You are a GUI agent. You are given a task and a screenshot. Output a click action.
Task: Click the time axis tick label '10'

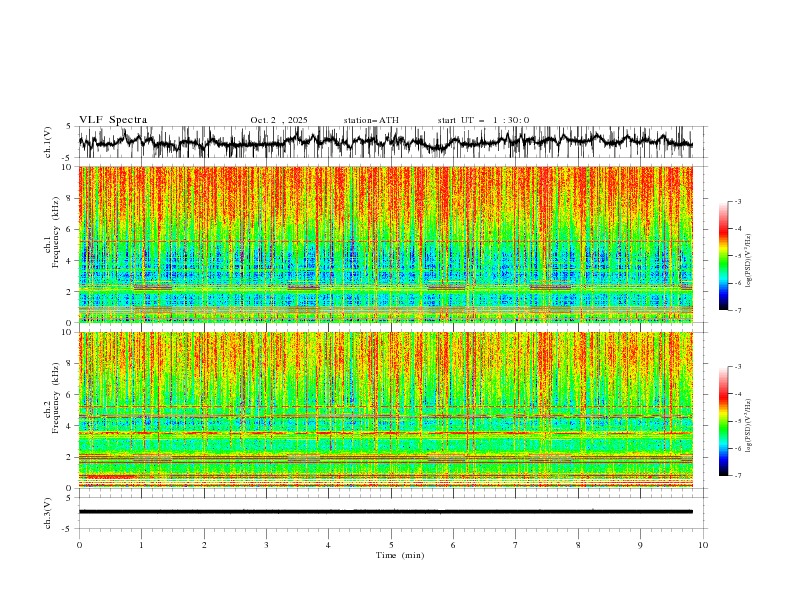(703, 545)
